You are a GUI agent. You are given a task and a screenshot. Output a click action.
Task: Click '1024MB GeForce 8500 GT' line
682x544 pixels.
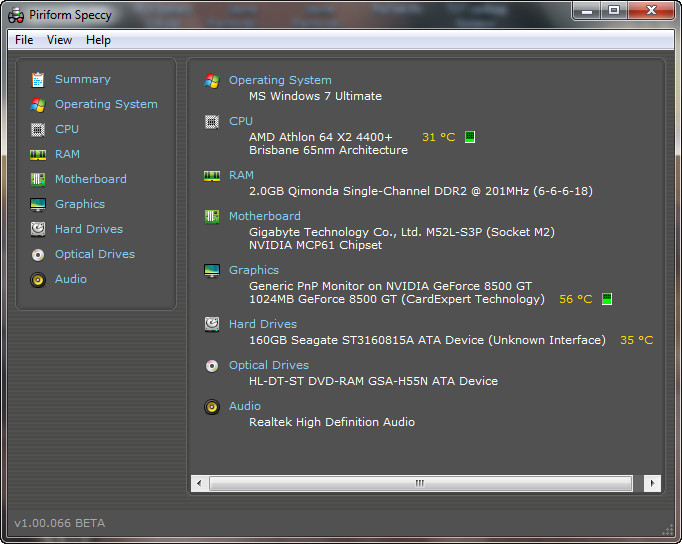tap(397, 299)
